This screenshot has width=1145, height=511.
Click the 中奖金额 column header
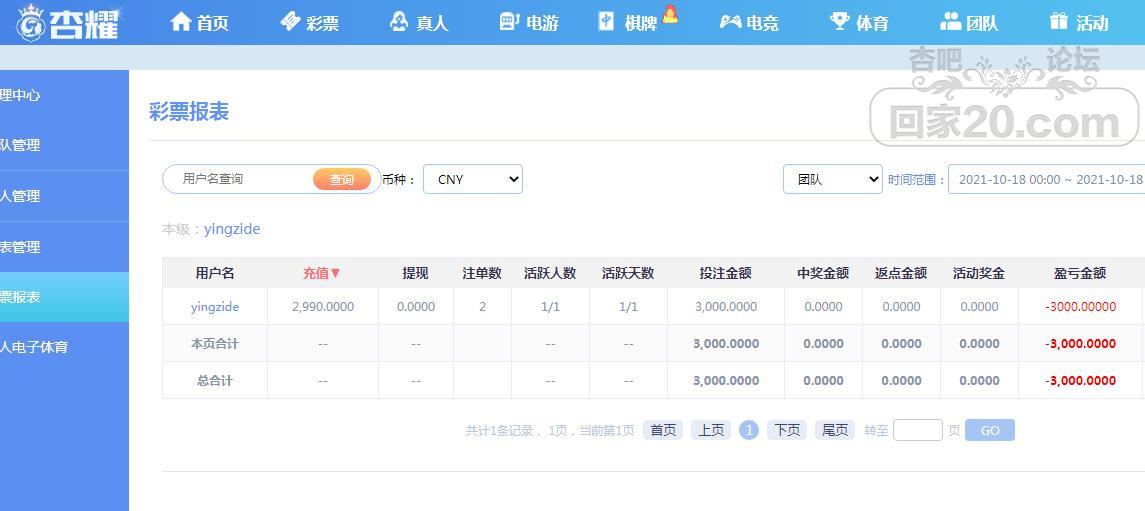click(x=823, y=273)
